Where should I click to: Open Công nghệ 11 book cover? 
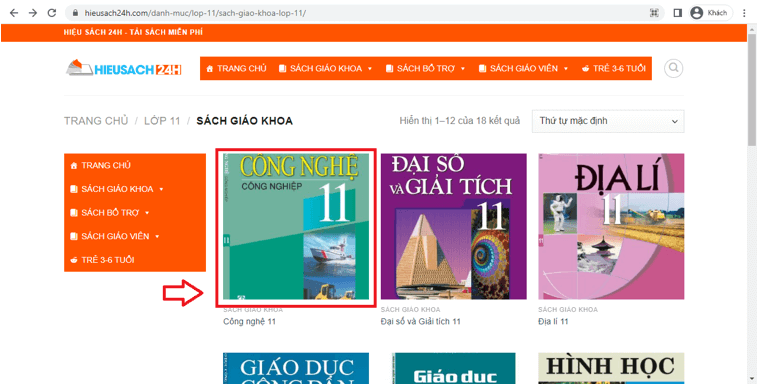[x=296, y=227]
